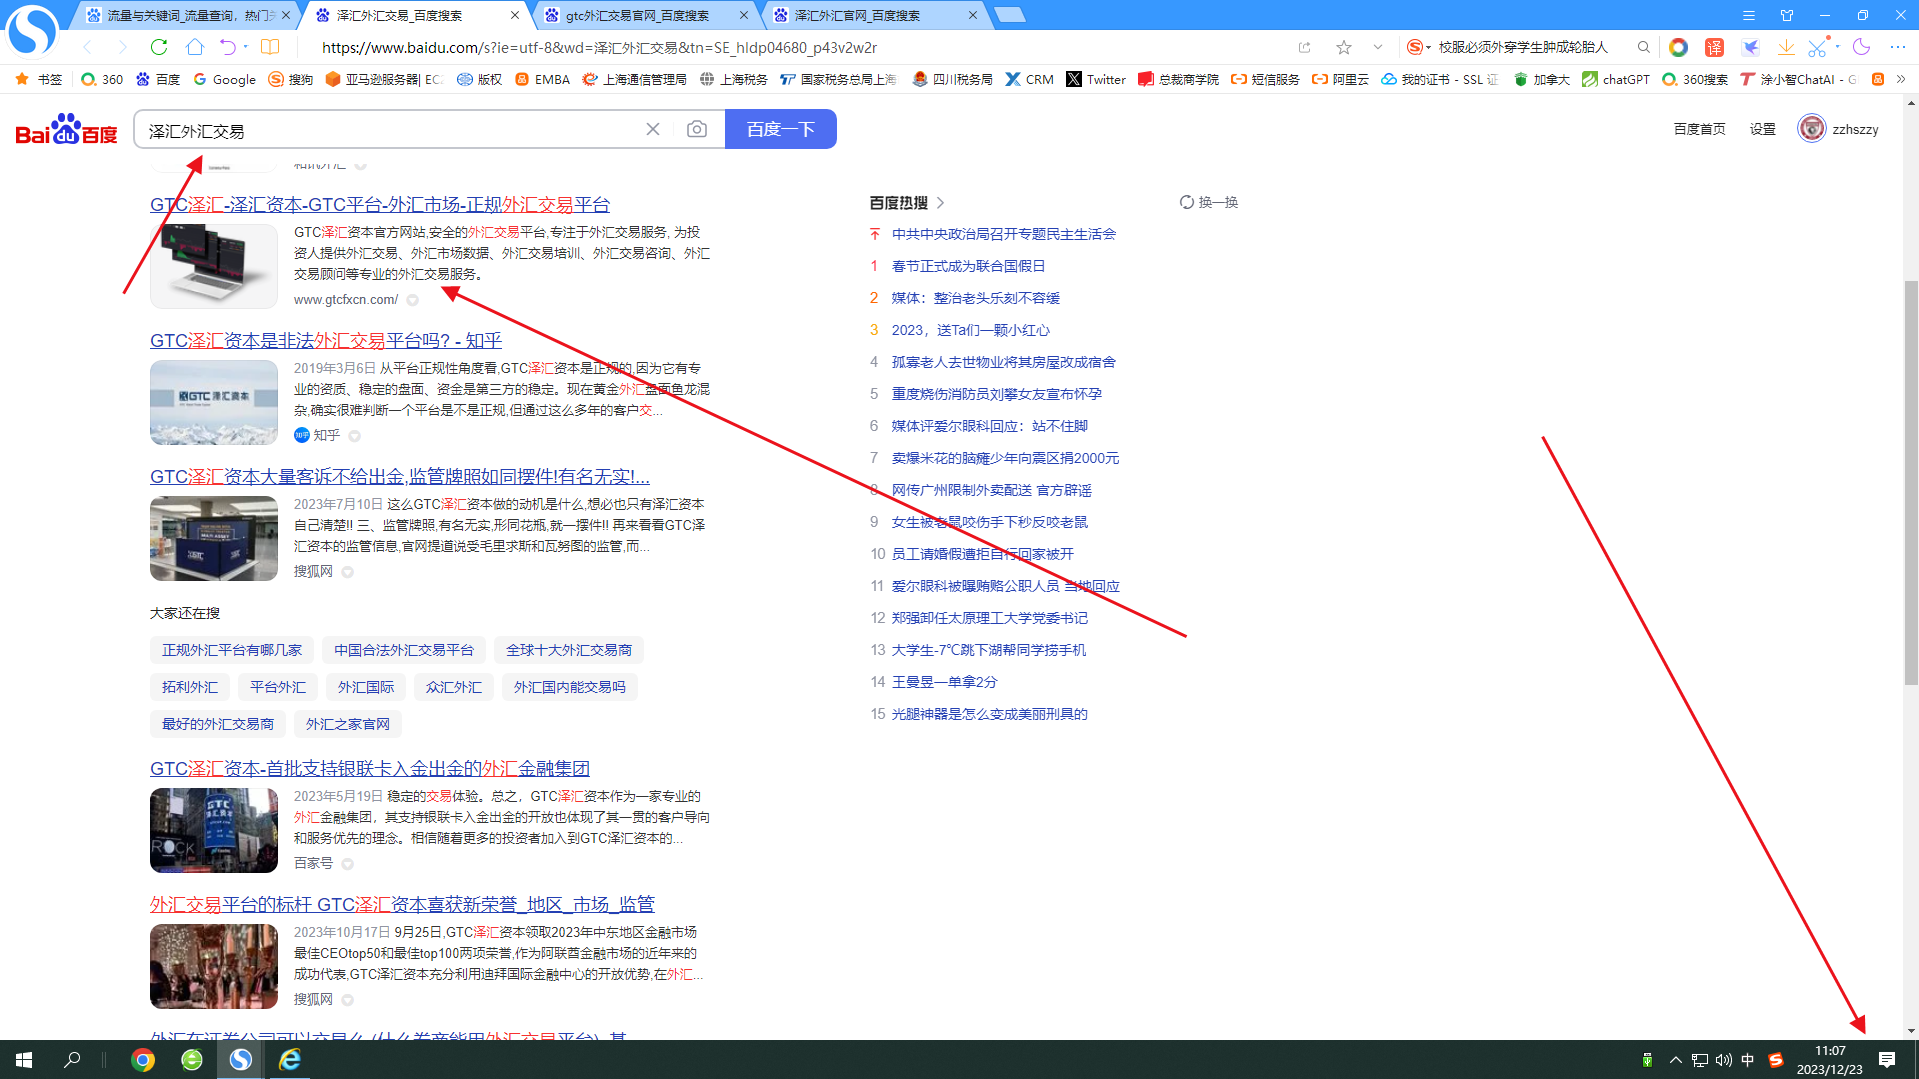
Task: Click the 换一换 refresh icon beside 百度热搜
Action: tap(1186, 202)
